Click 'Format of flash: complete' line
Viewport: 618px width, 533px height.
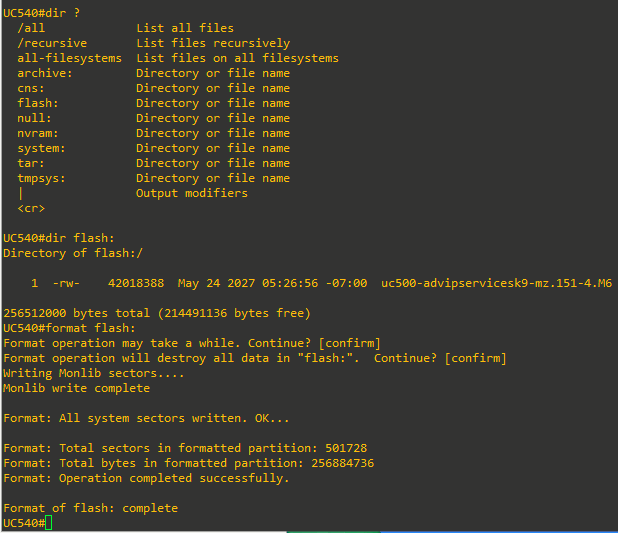coord(91,508)
